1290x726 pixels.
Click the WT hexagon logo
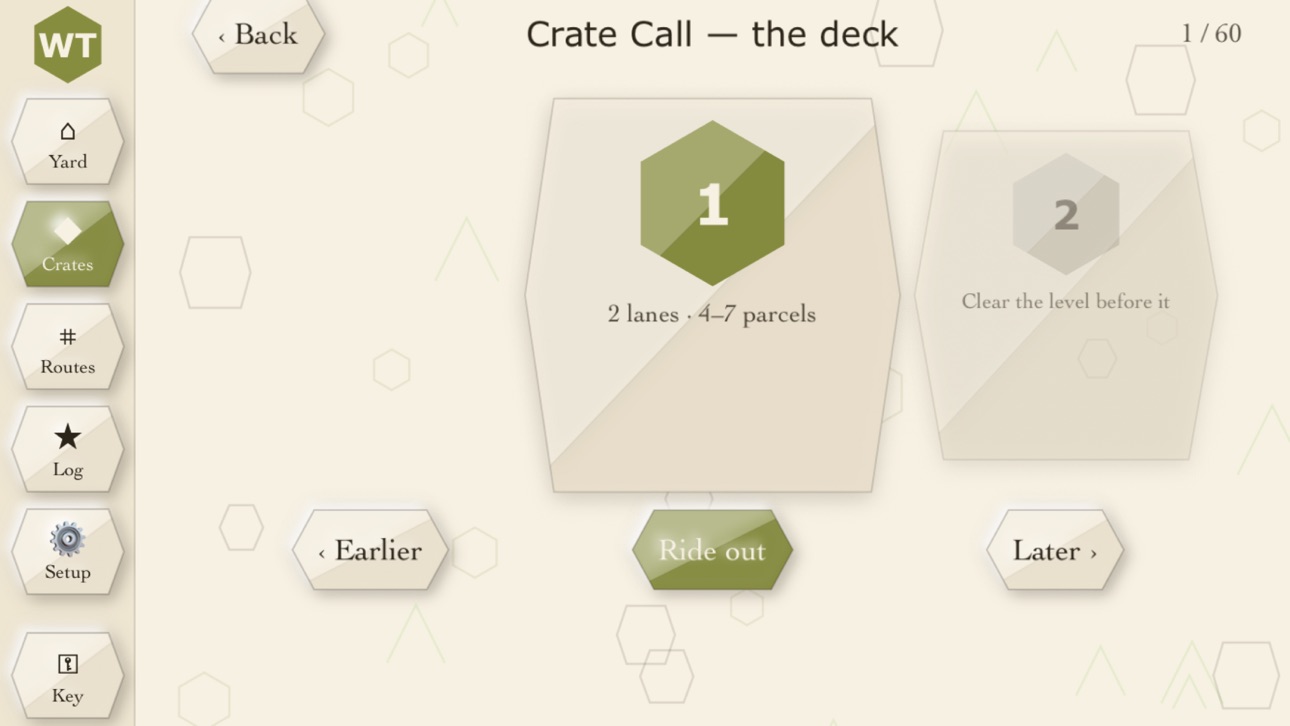pyautogui.click(x=67, y=44)
